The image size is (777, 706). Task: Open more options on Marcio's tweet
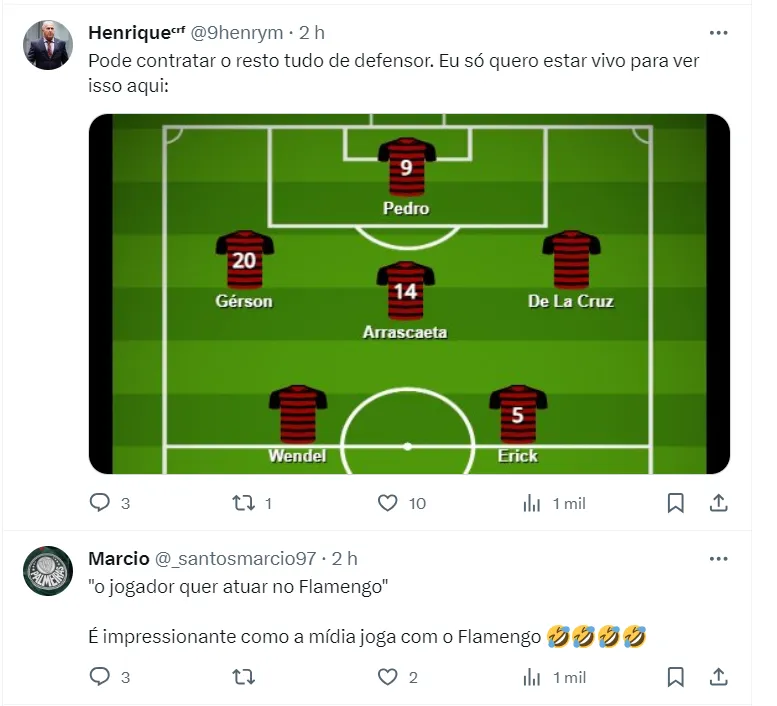point(718,559)
